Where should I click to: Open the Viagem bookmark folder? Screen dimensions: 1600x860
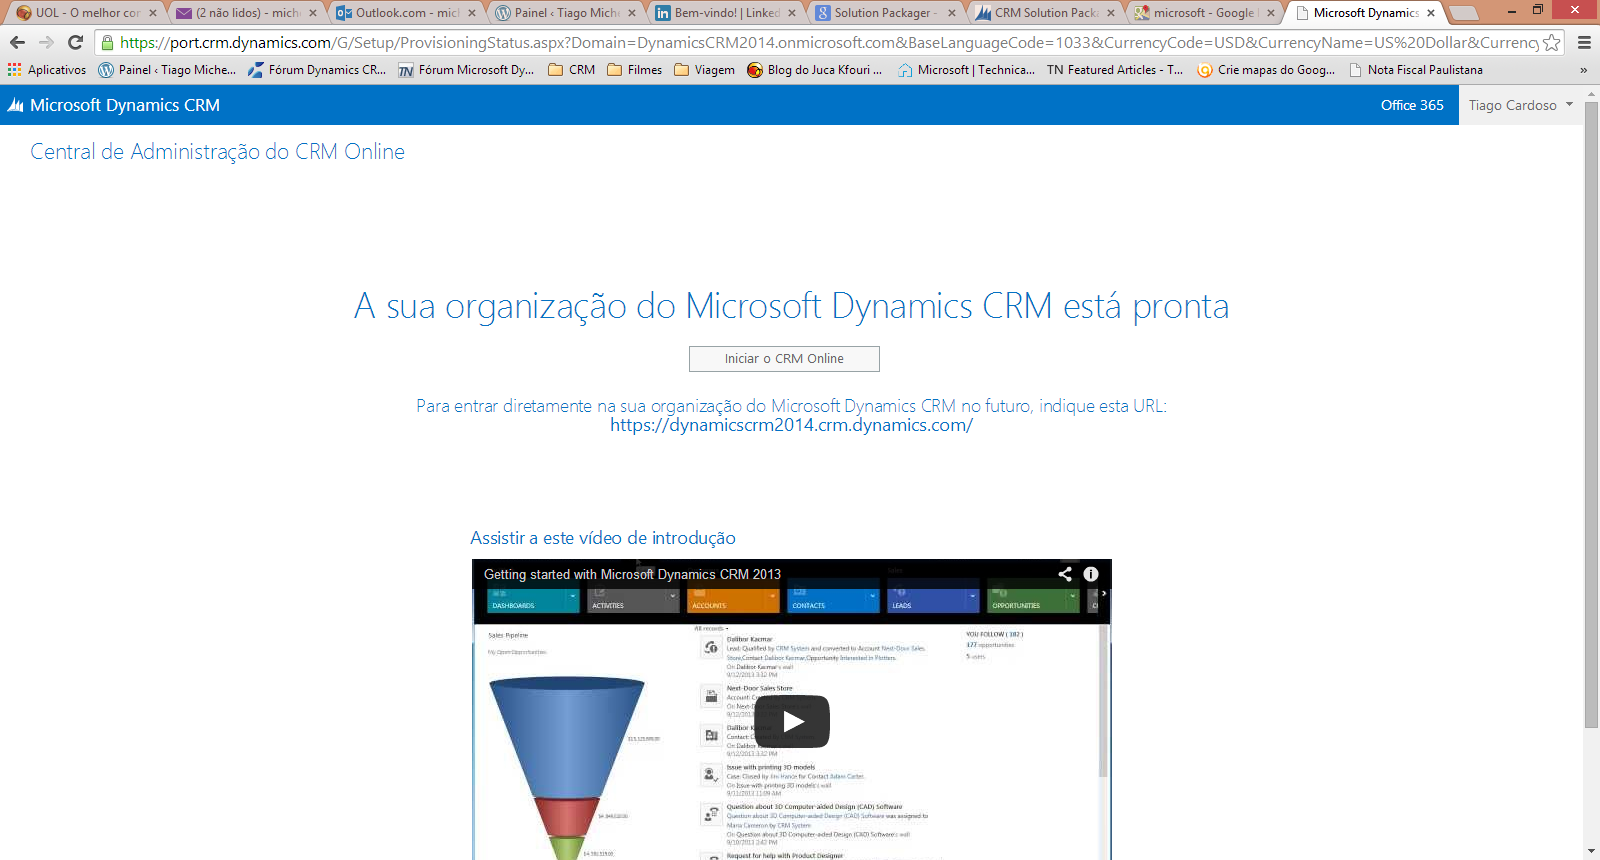point(704,70)
